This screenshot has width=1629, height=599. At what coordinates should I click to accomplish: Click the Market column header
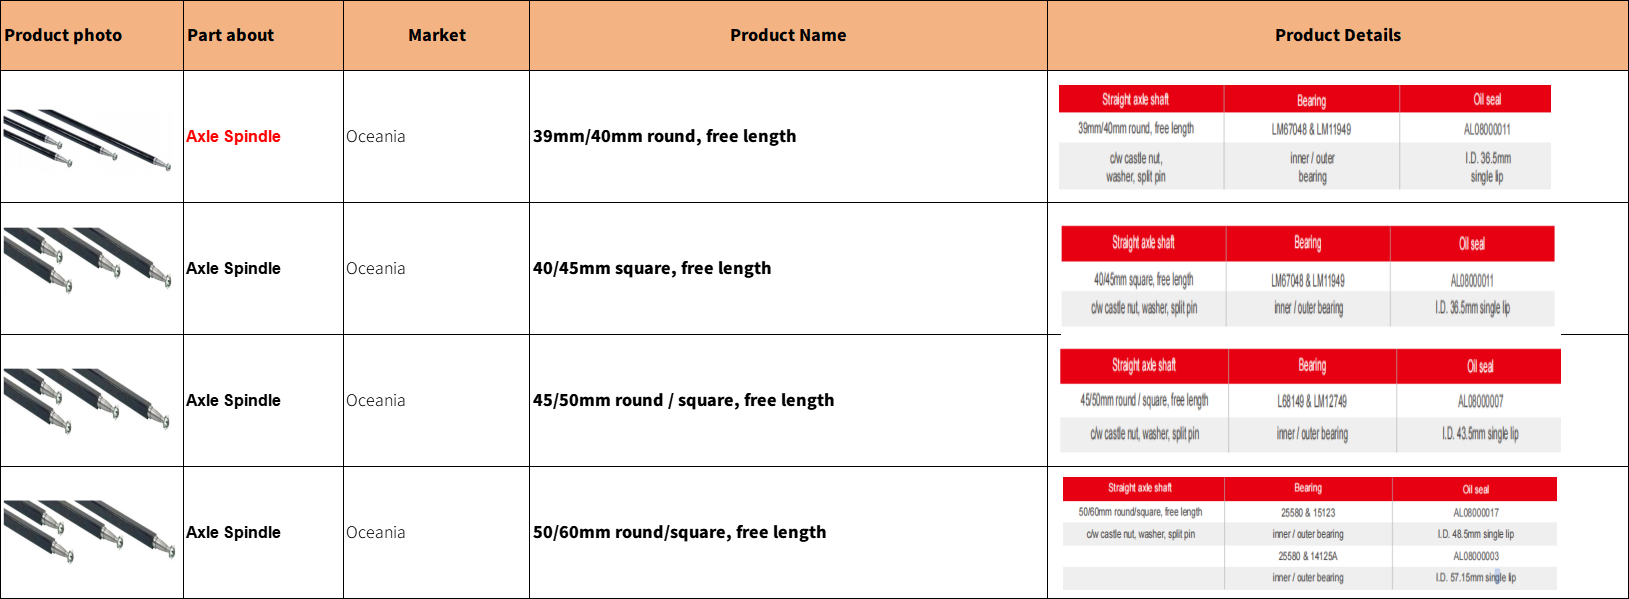437,35
